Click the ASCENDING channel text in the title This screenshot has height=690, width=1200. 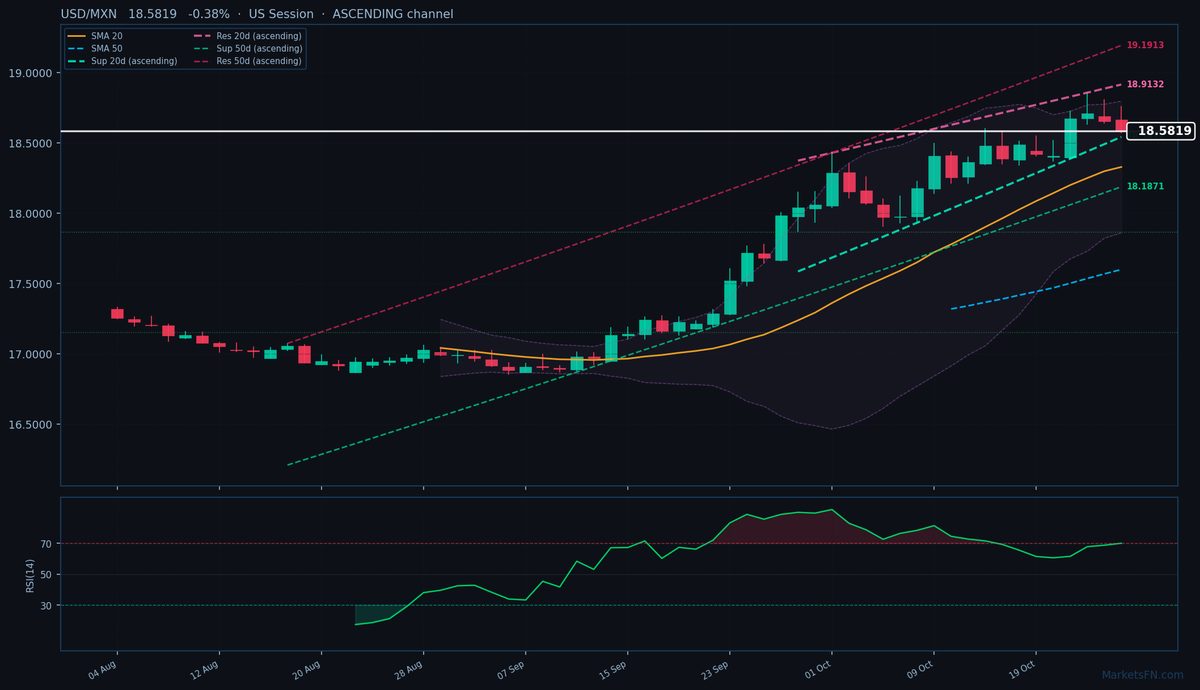click(x=391, y=14)
